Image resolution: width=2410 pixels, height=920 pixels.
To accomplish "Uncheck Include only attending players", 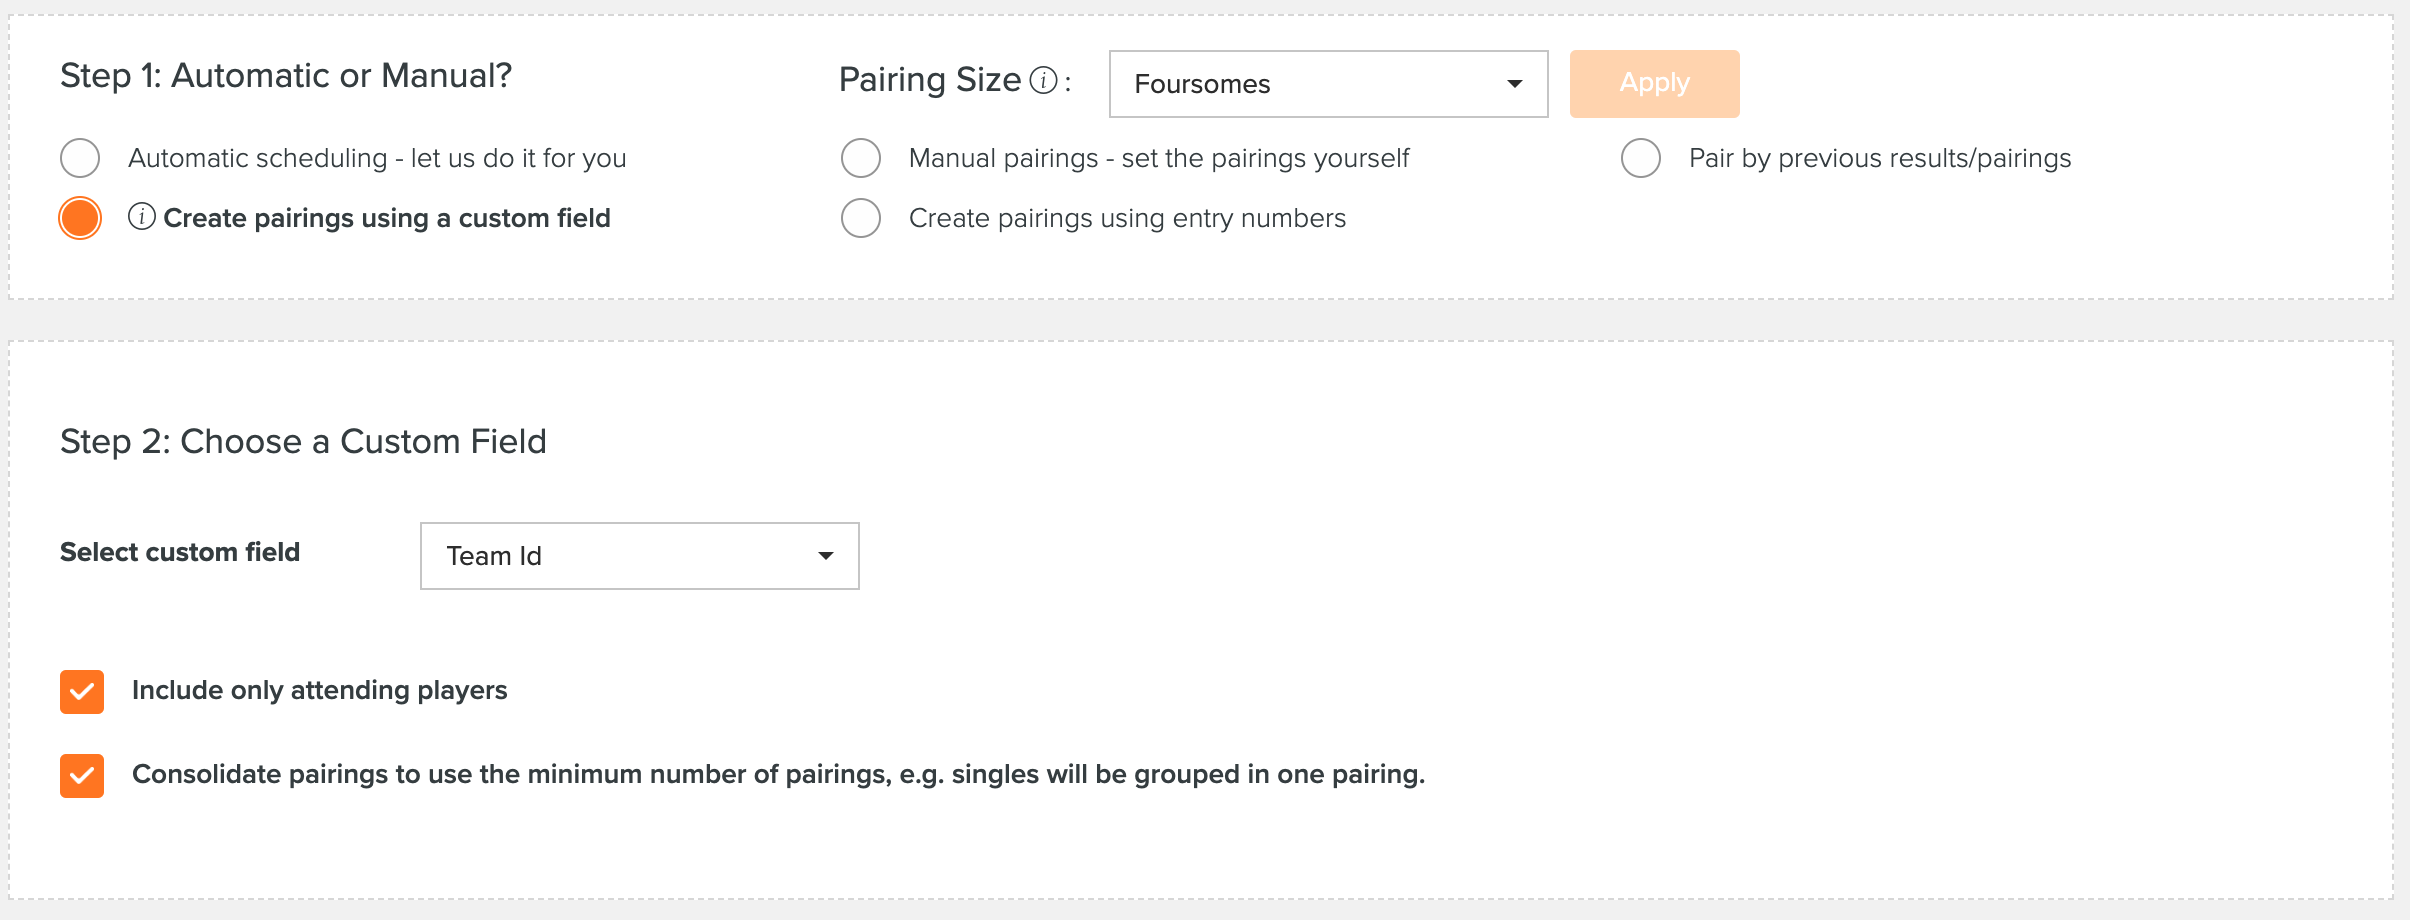I will click(82, 692).
